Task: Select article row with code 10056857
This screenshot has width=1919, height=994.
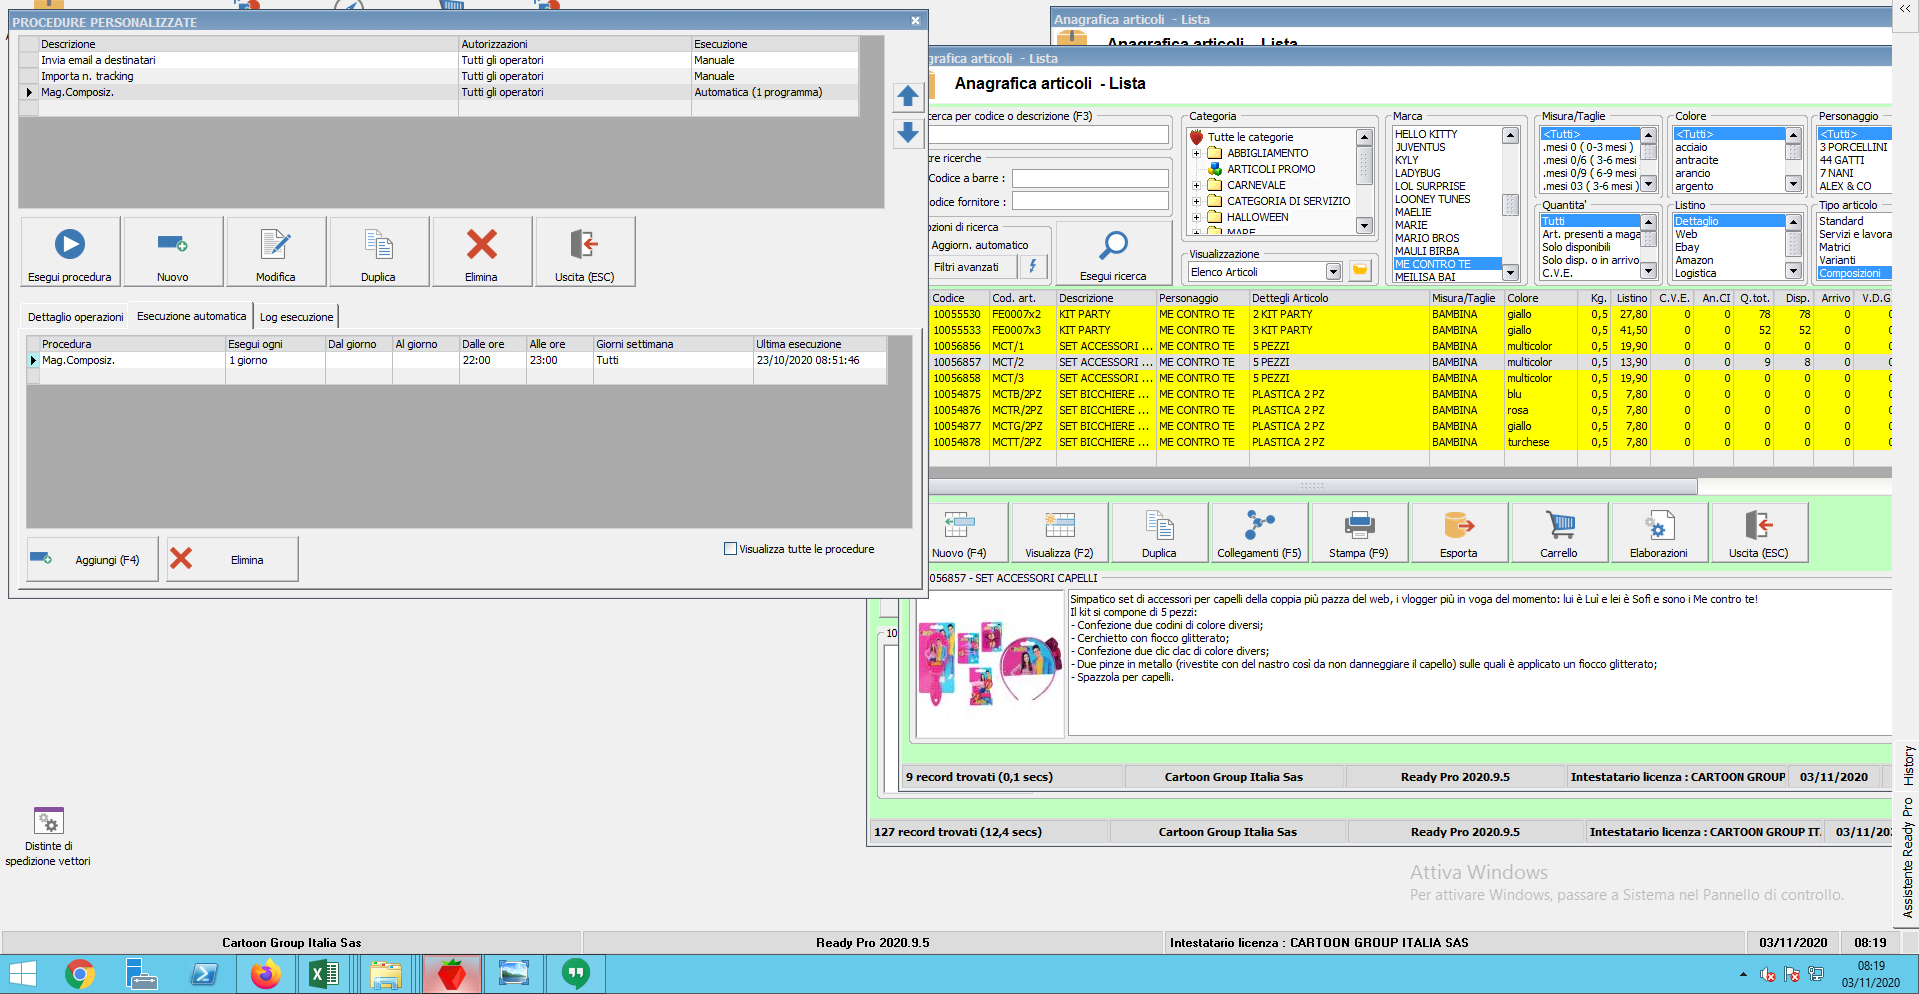Action: pyautogui.click(x=1410, y=362)
